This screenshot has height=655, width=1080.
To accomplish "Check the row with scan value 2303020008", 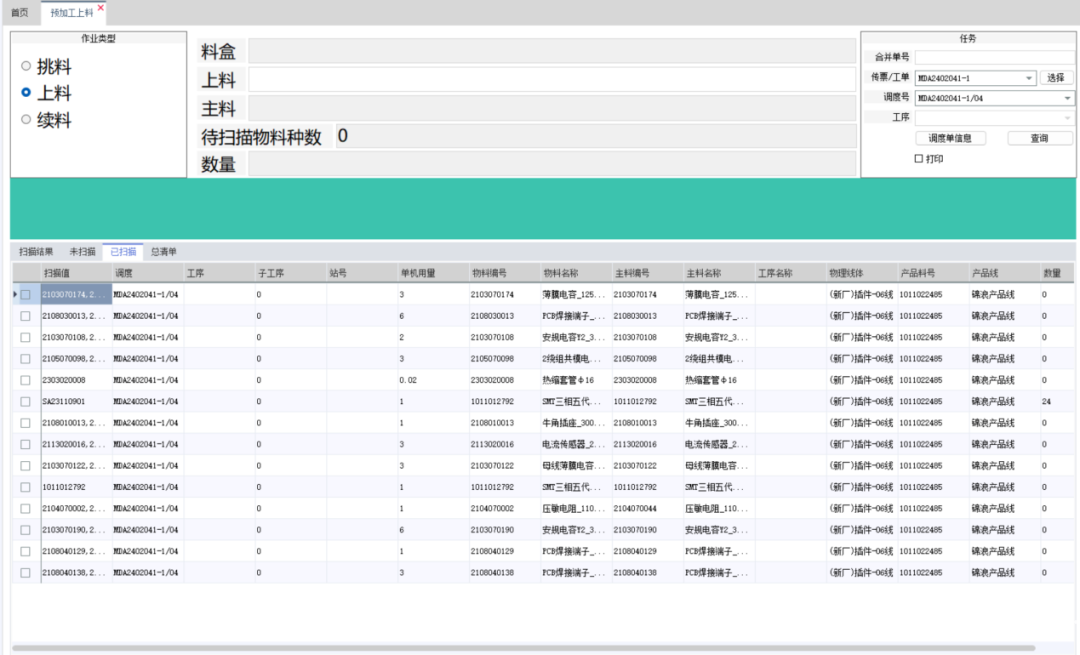I will point(26,380).
